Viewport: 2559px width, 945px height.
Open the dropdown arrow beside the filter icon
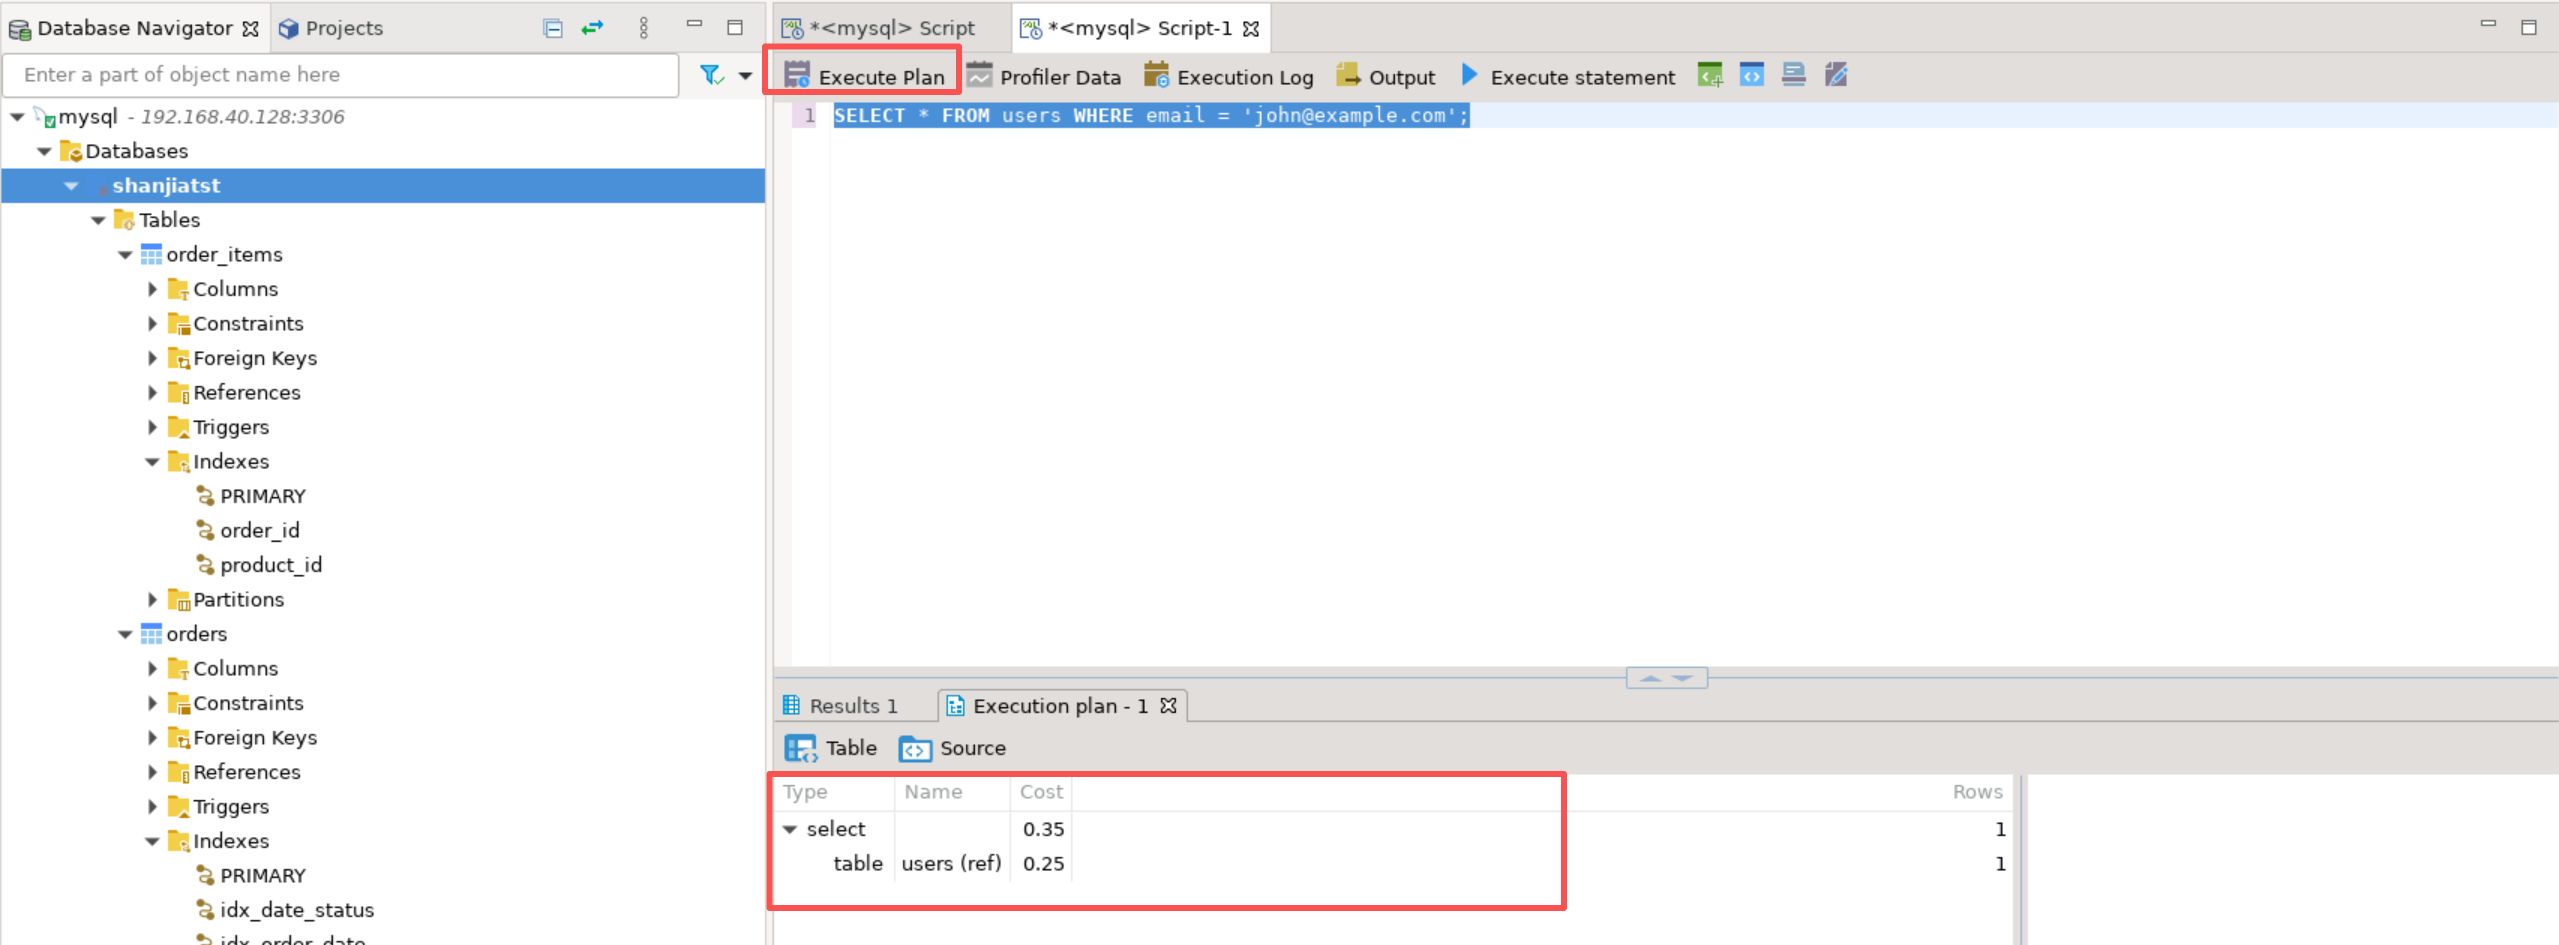click(745, 75)
